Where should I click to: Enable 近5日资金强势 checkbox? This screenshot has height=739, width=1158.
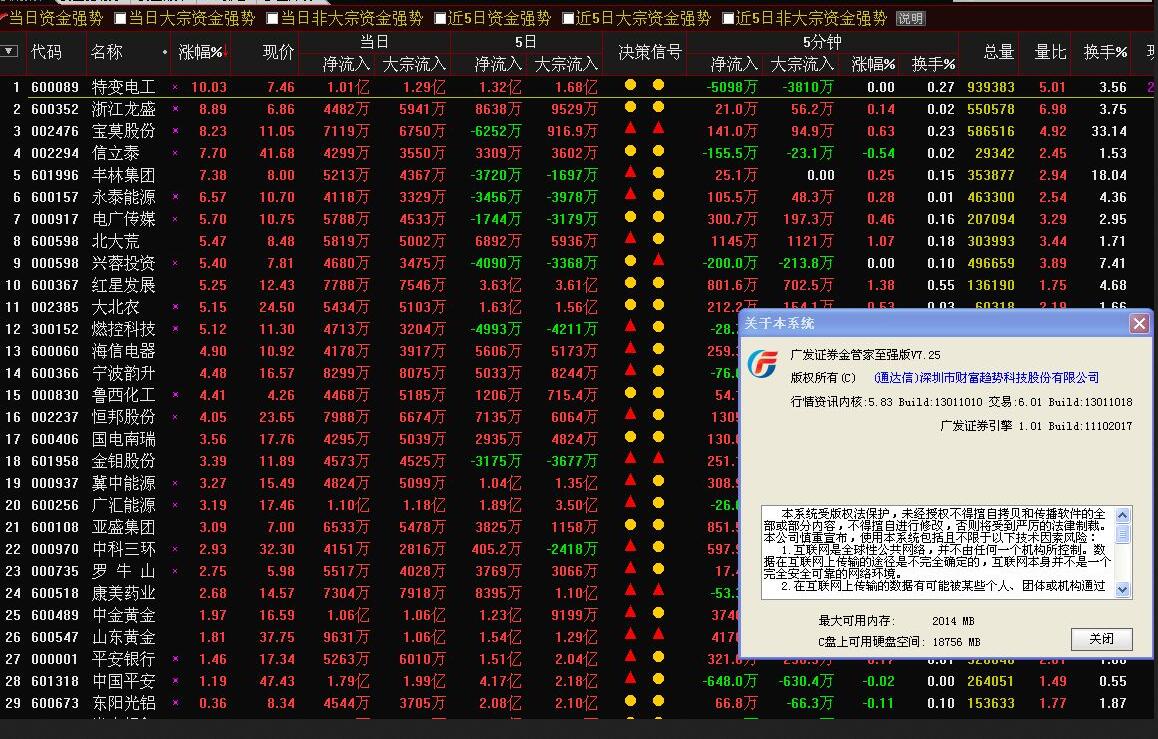(x=440, y=18)
